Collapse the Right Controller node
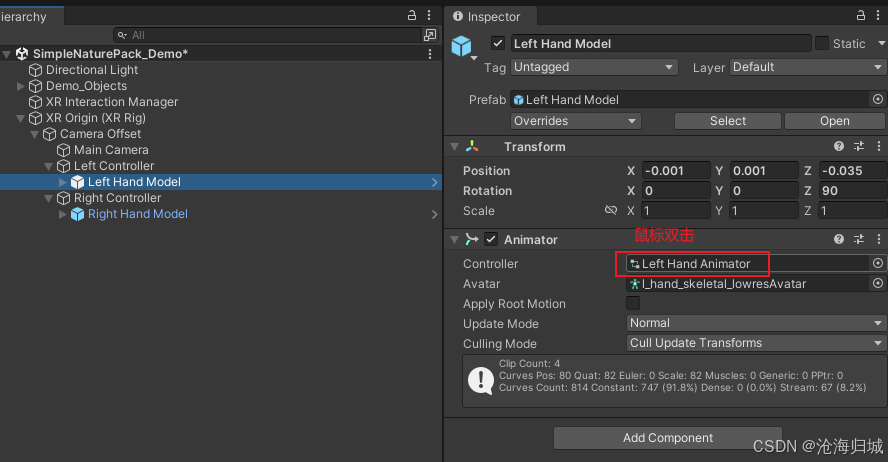 tap(49, 199)
